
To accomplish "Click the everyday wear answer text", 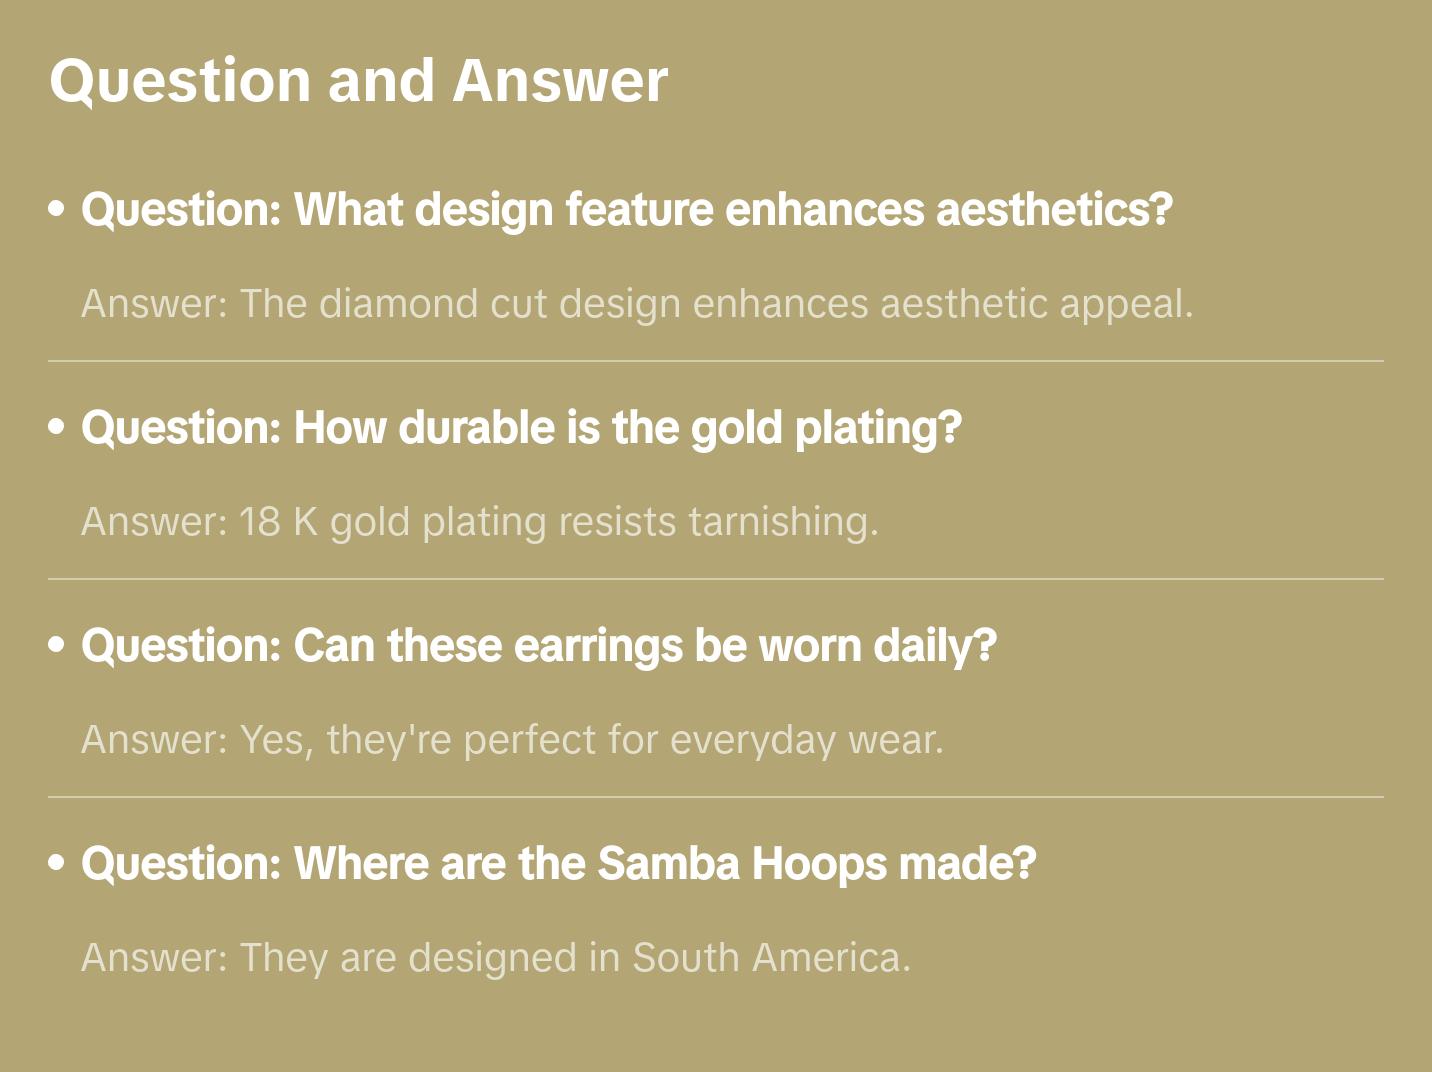I will coord(512,740).
